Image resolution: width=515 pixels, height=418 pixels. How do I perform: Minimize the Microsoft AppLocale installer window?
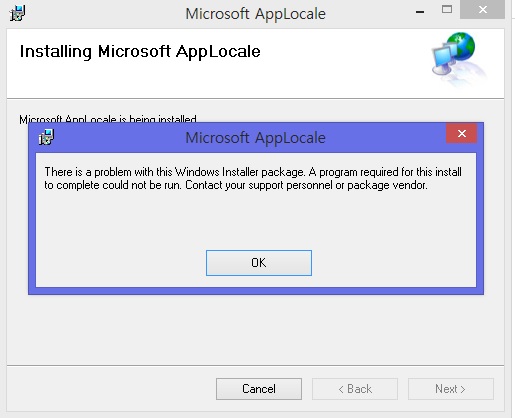(420, 11)
